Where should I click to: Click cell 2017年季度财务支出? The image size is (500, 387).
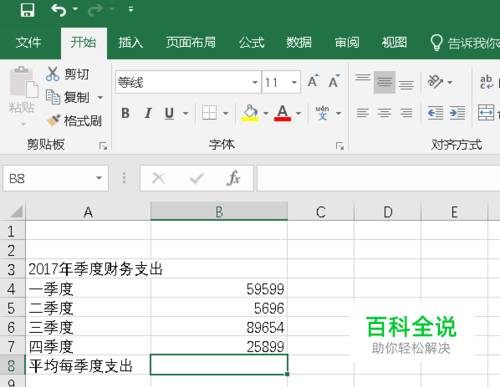(x=88, y=269)
